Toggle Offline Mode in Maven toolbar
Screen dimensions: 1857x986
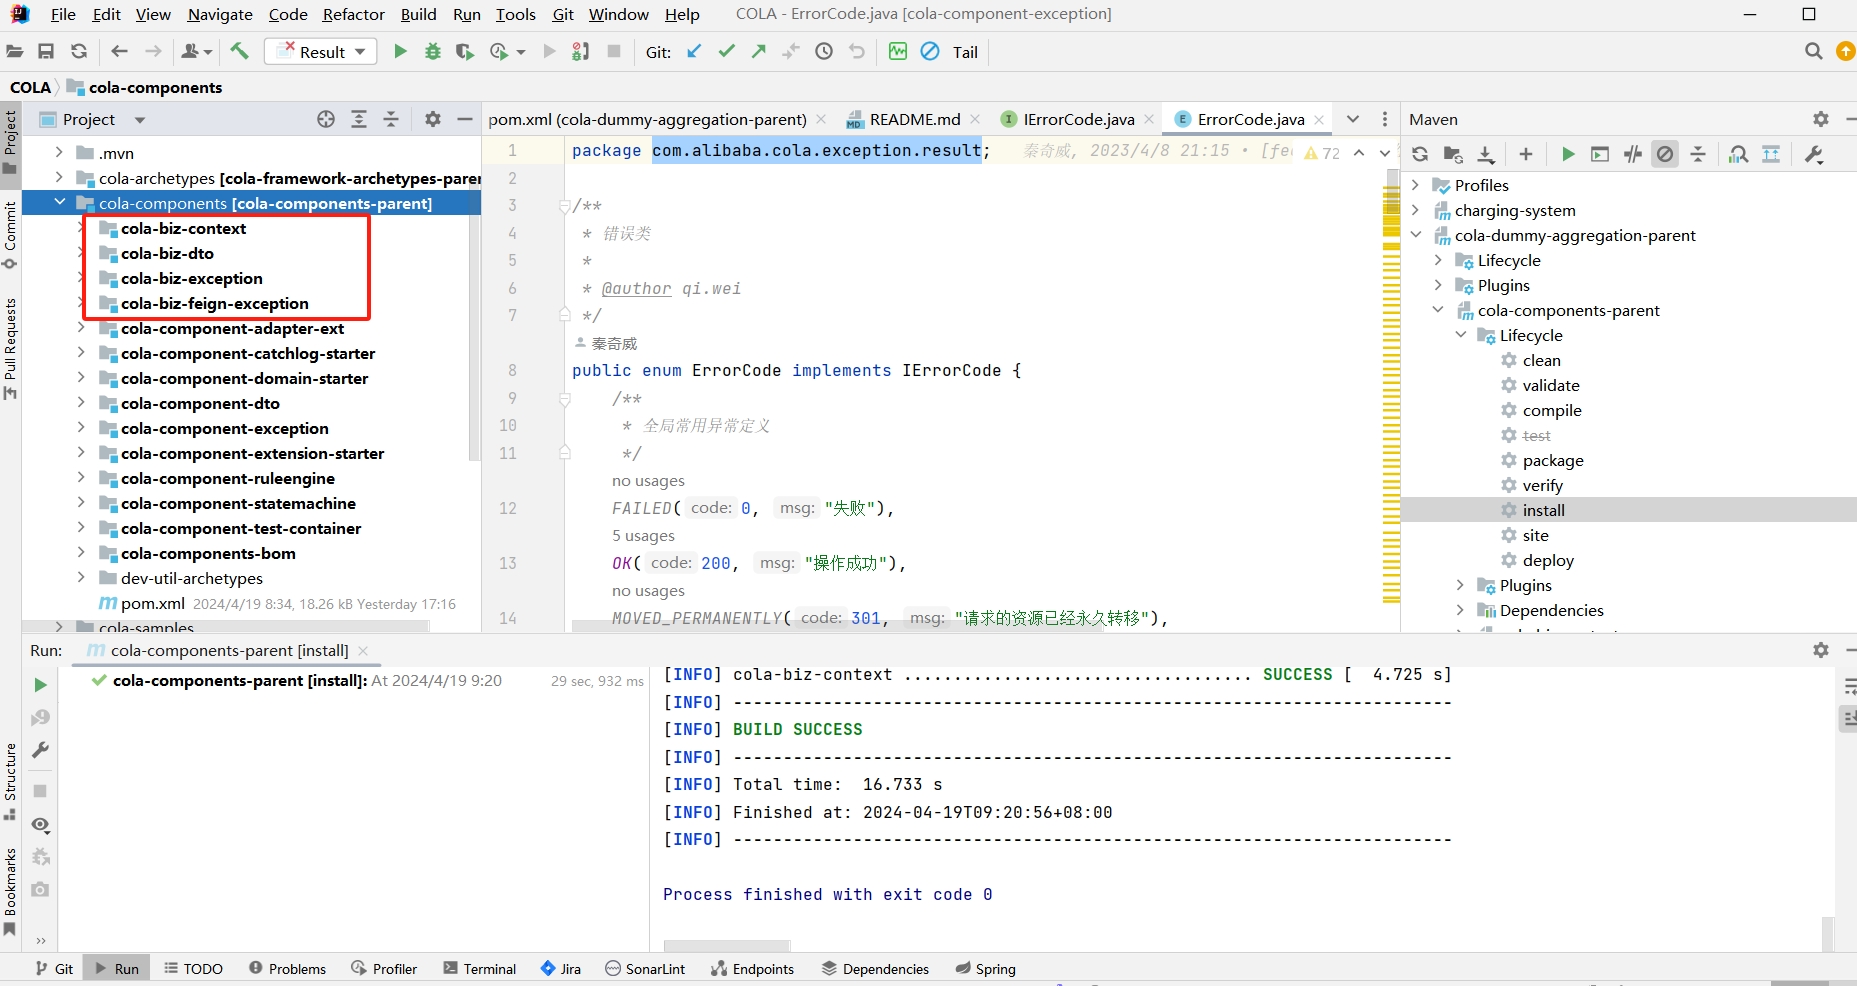click(1633, 154)
